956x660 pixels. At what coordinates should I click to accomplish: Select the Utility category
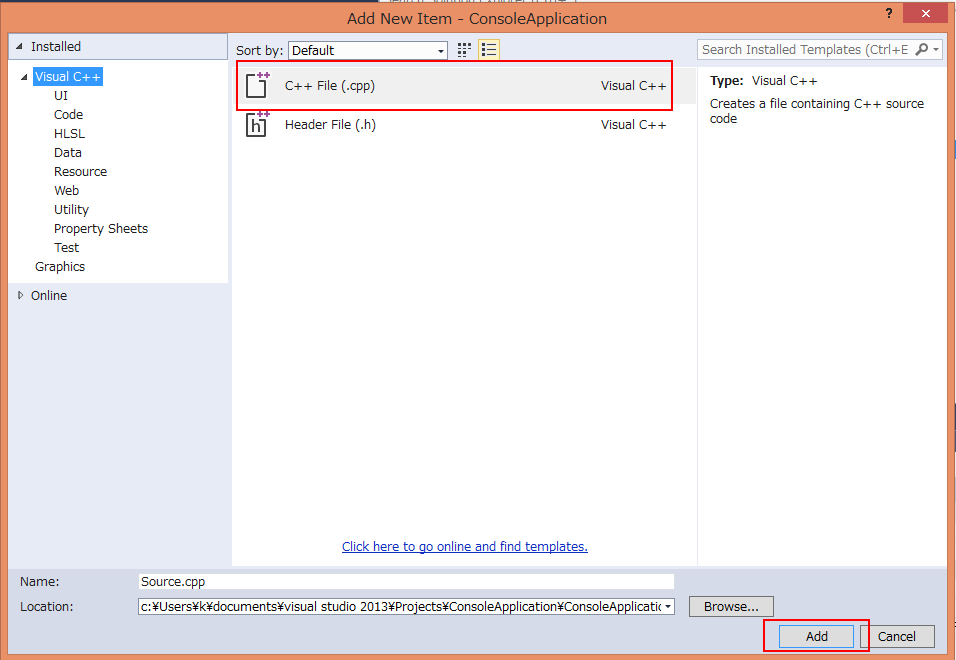pos(71,210)
